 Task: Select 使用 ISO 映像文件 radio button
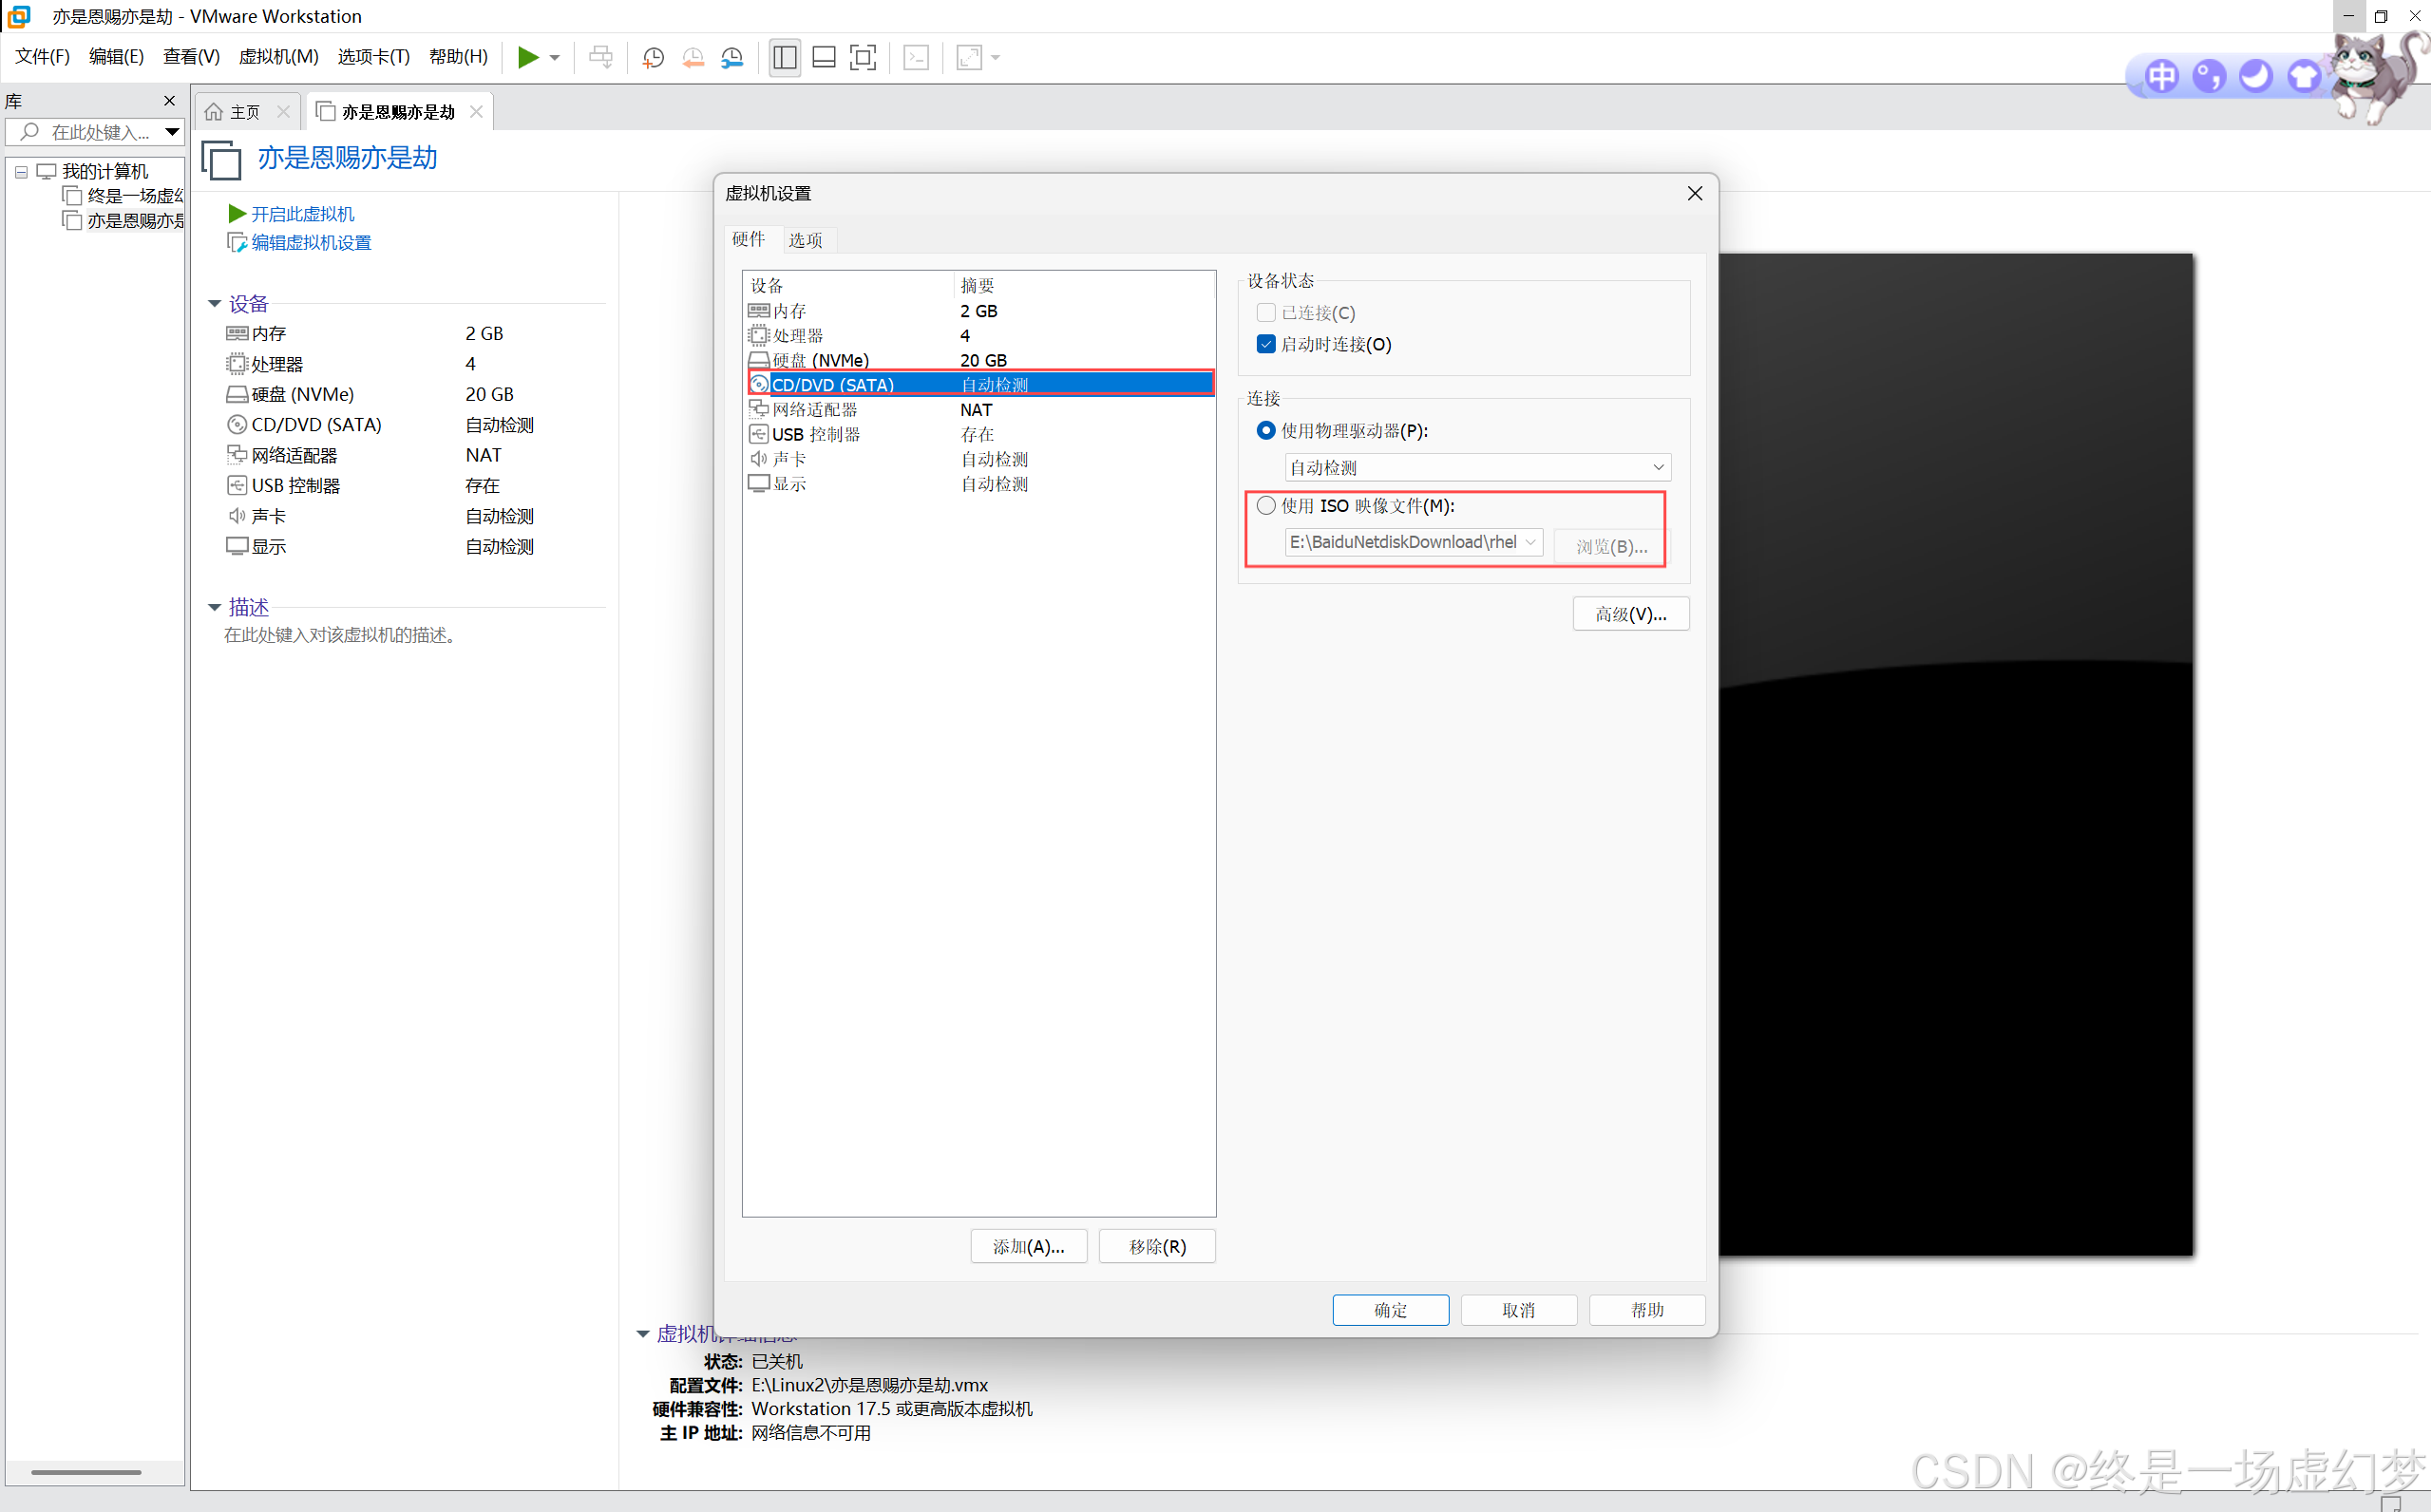1266,506
